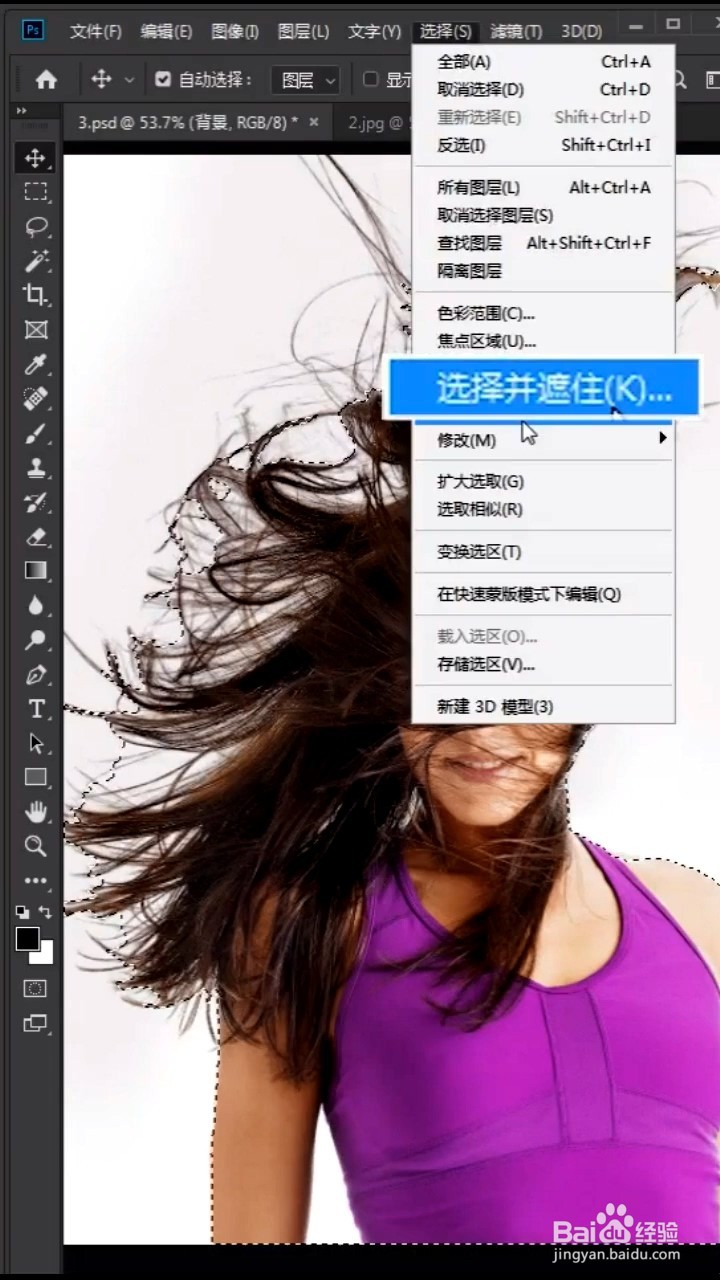This screenshot has width=720, height=1280.
Task: Select the History Brush tool
Action: pyautogui.click(x=36, y=502)
